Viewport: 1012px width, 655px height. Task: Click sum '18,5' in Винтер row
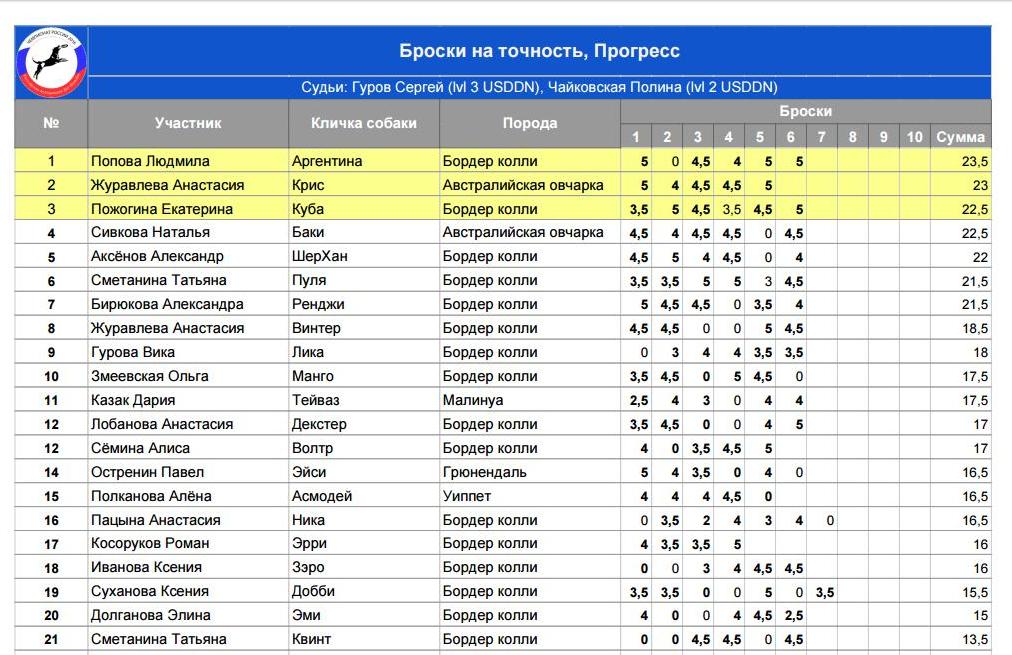[975, 329]
